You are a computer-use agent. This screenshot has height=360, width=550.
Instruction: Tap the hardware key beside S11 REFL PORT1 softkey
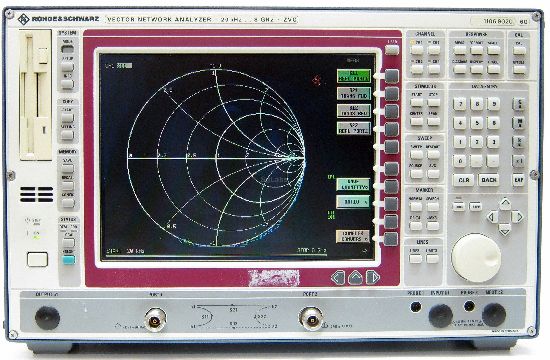(x=392, y=76)
